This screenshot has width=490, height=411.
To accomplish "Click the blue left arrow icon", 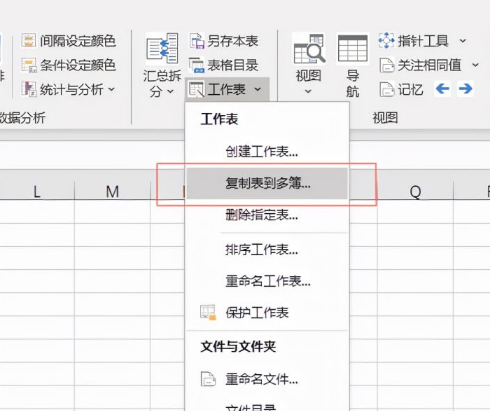I will coord(442,89).
